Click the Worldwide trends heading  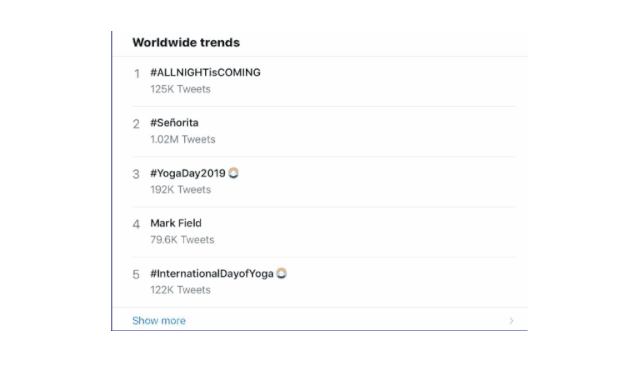(186, 42)
